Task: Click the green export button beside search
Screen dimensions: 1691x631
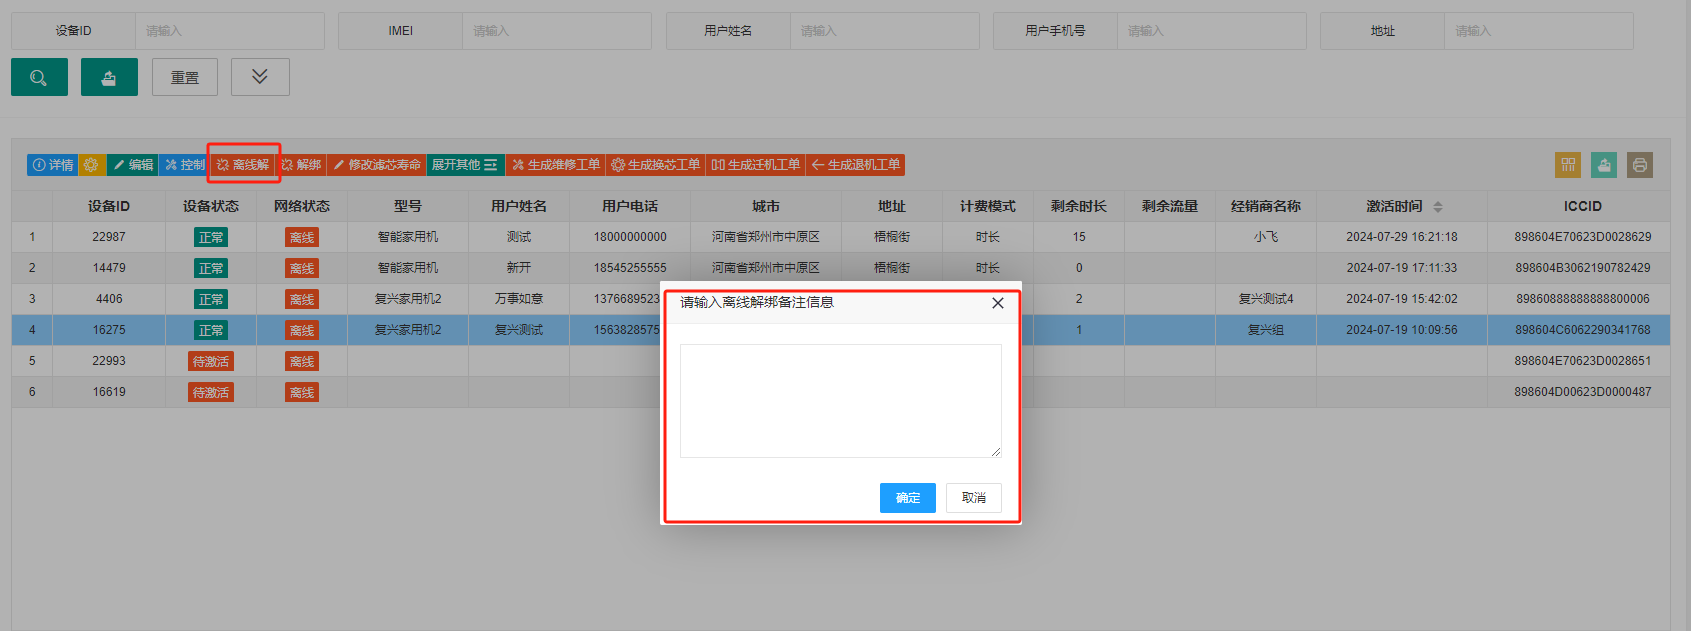Action: [109, 77]
